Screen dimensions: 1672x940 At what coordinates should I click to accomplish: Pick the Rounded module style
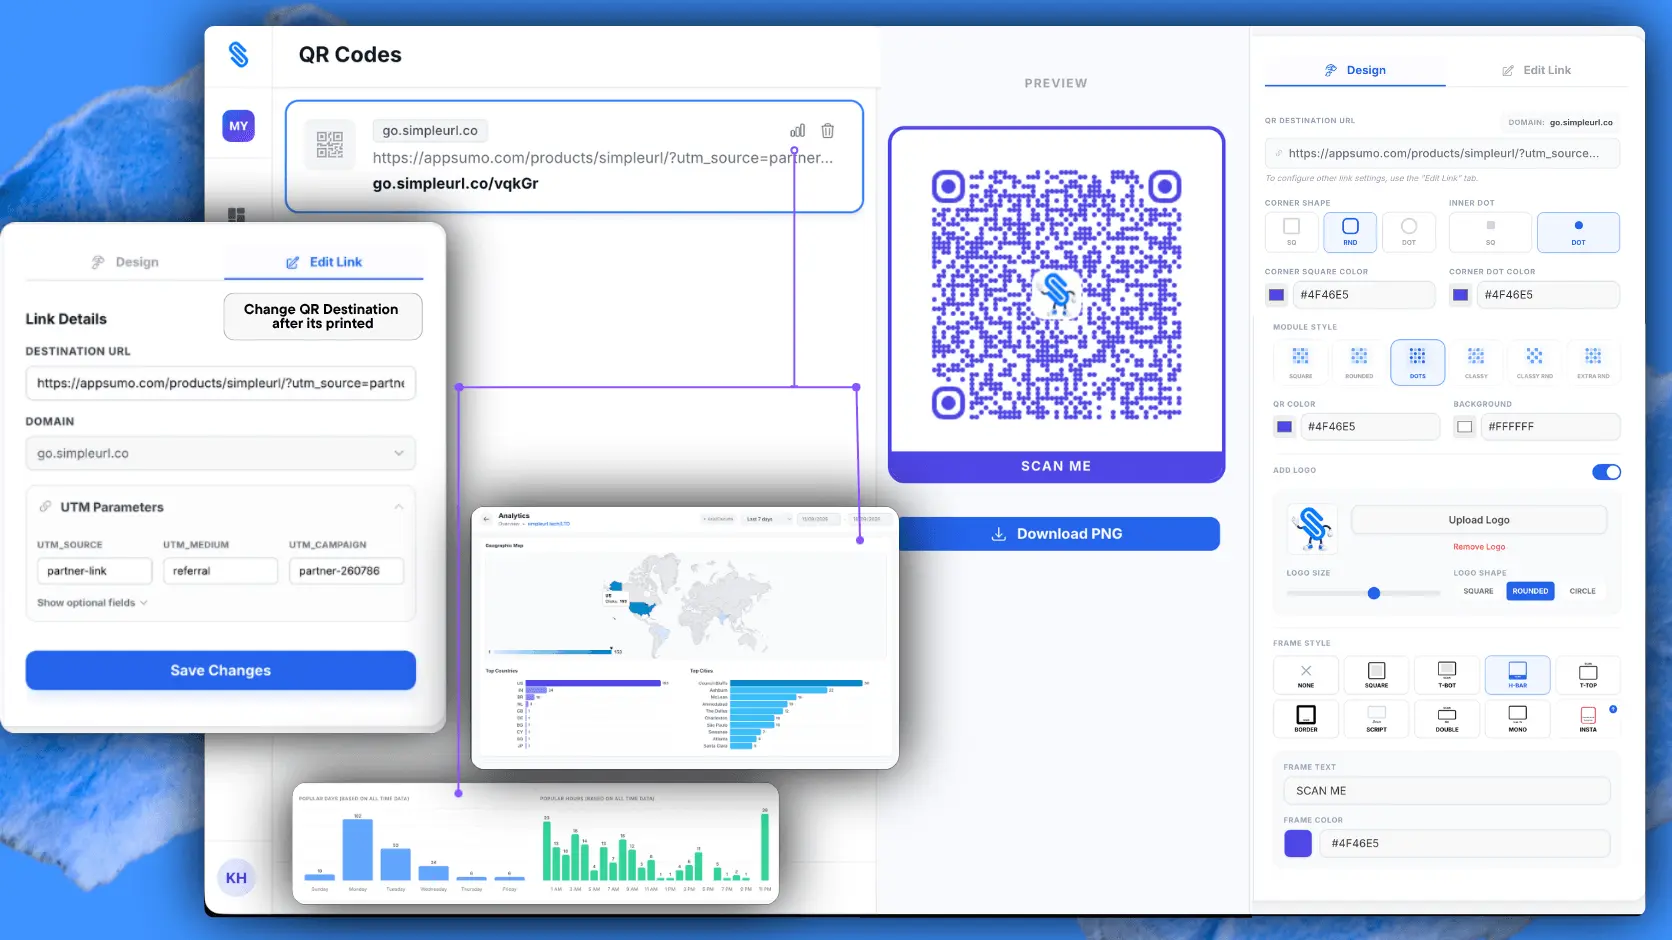tap(1359, 362)
